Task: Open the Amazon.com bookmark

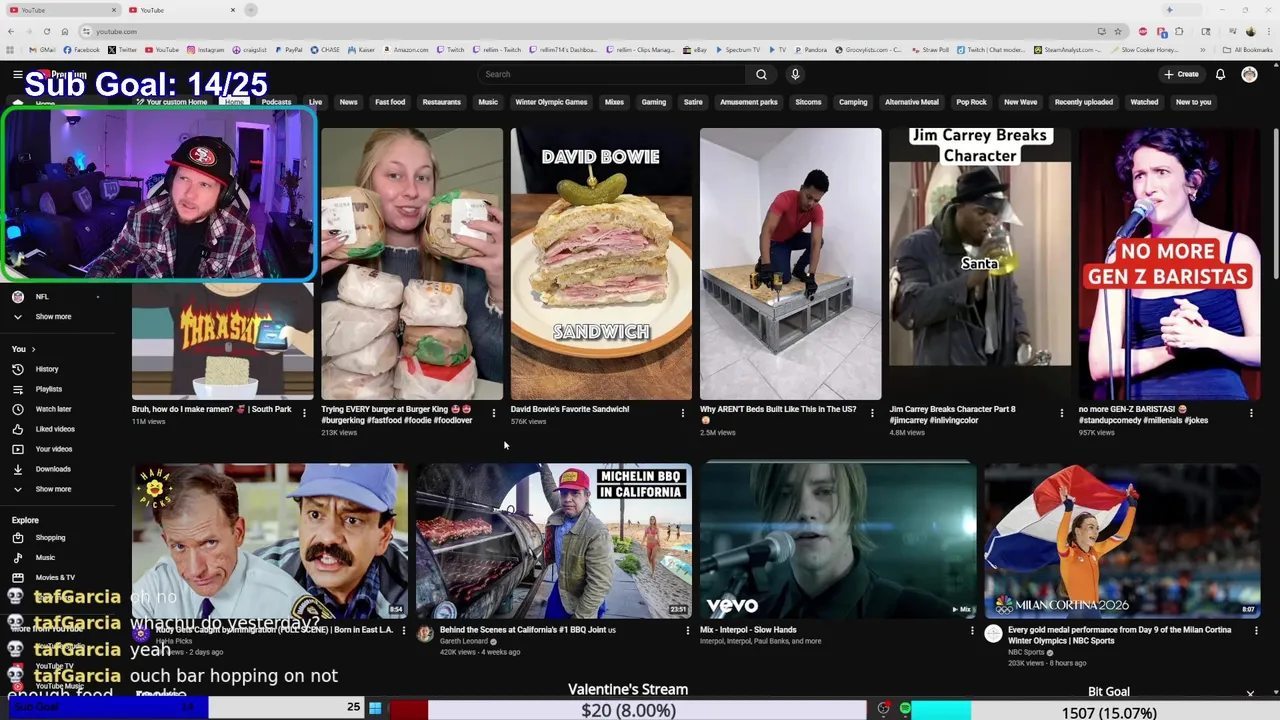Action: [x=405, y=49]
